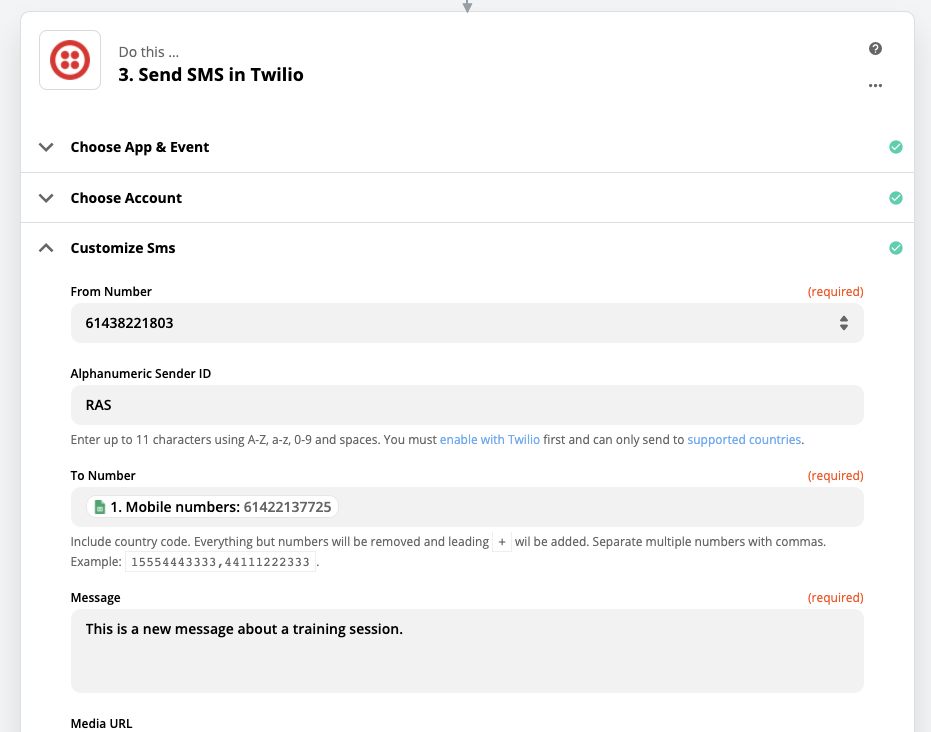Click green checkmark beside Customize Sms
931x732 pixels.
coord(896,248)
